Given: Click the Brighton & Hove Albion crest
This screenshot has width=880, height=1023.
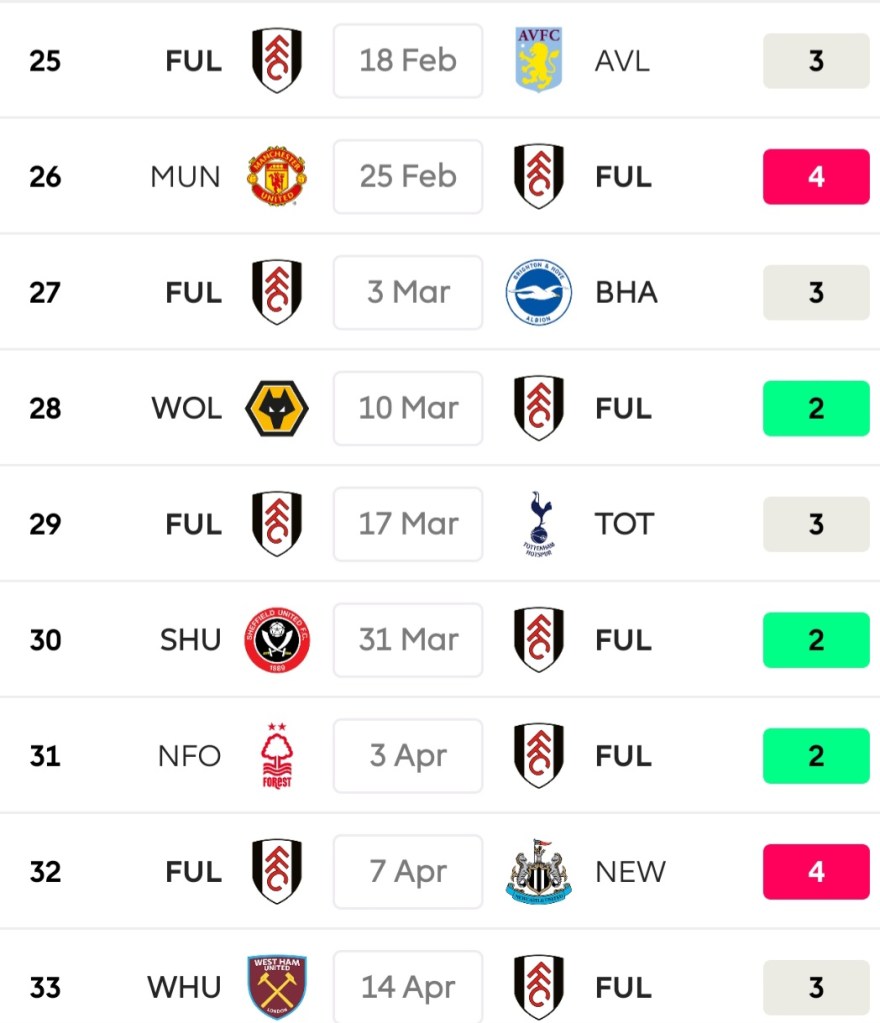Looking at the screenshot, I should tap(539, 293).
